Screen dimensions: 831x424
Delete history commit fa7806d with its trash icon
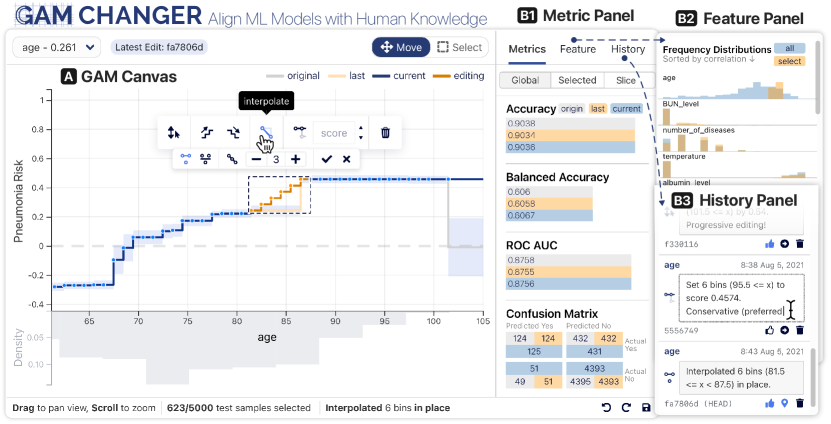click(x=800, y=403)
